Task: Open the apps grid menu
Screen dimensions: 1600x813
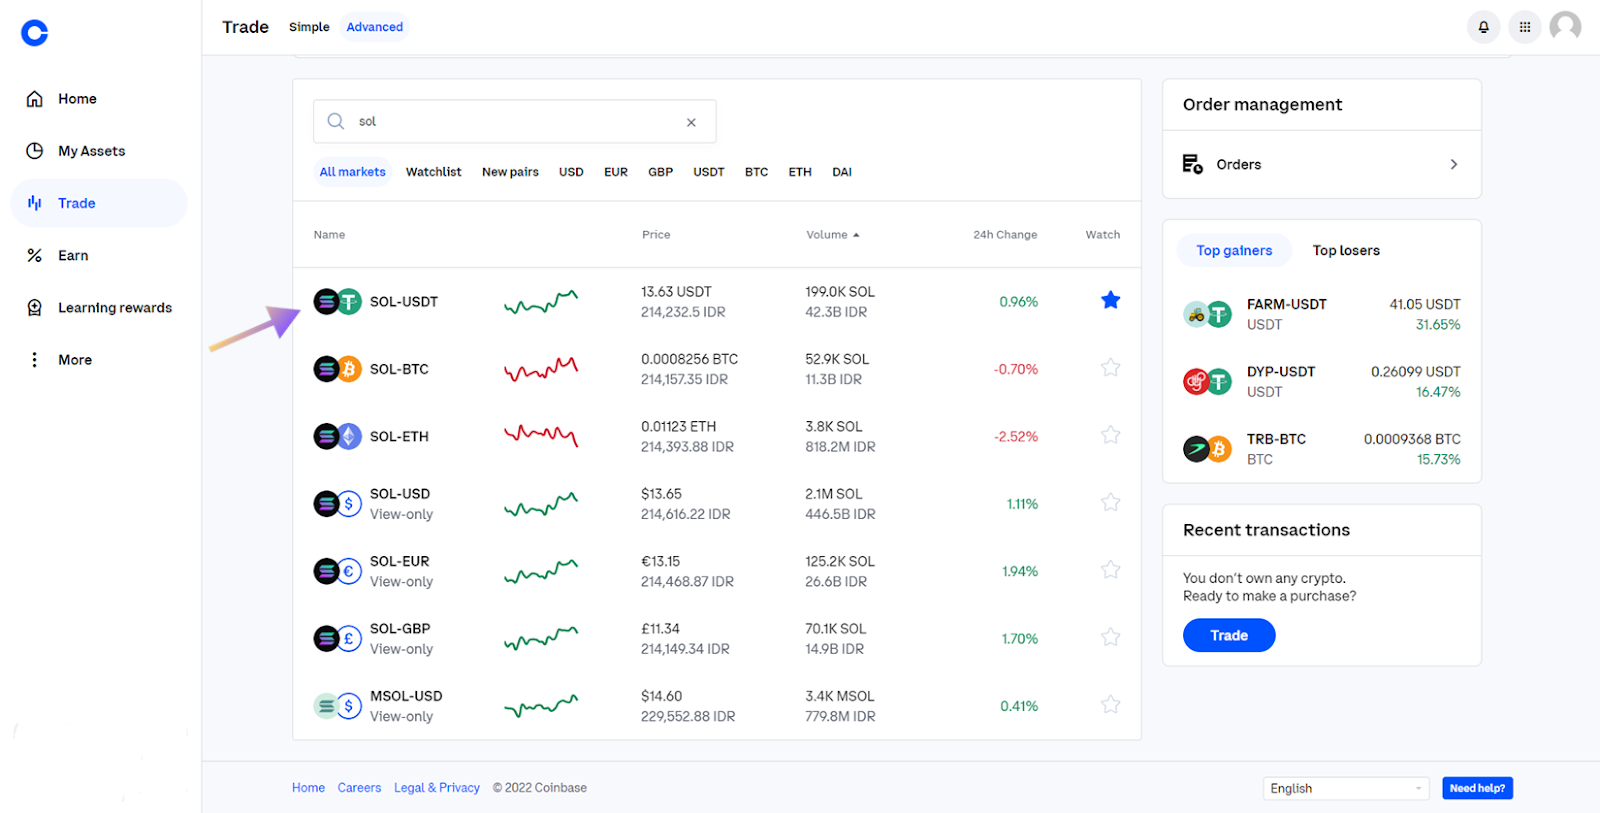Action: pos(1524,27)
